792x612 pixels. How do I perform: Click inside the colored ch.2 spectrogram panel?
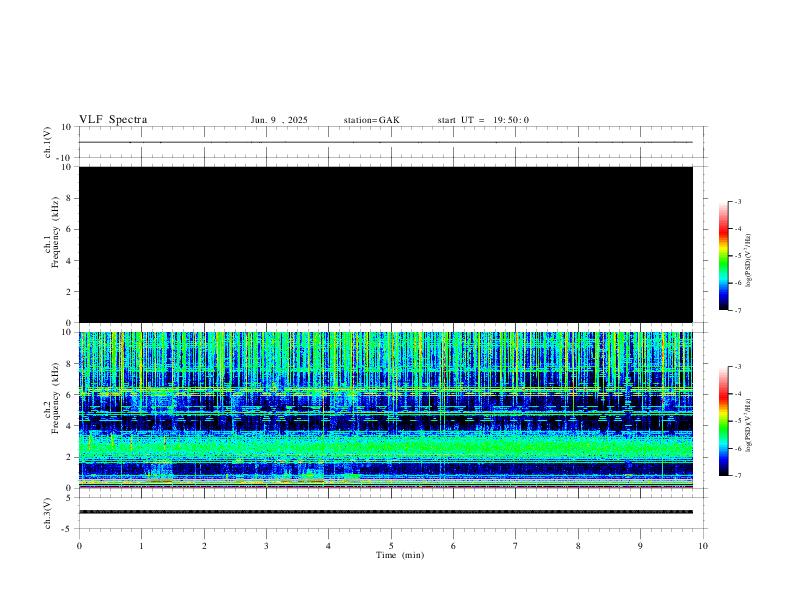pos(385,410)
